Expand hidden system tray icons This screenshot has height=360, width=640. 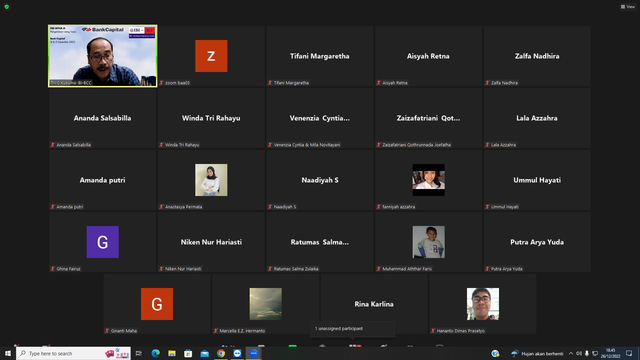[x=571, y=353]
